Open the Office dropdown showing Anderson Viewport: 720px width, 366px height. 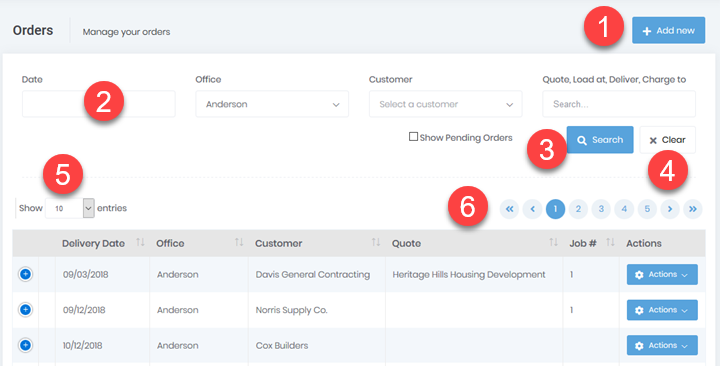(272, 104)
